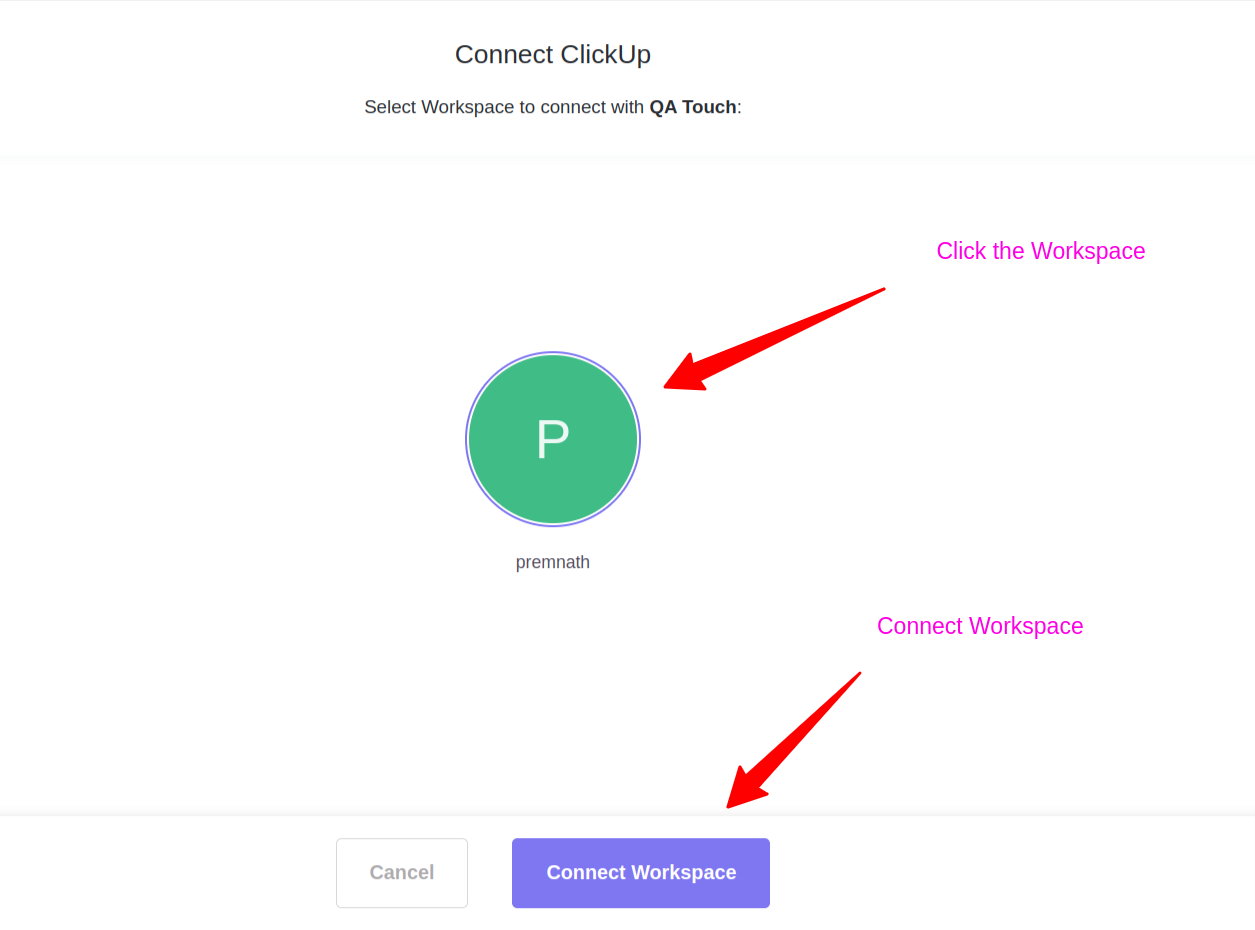This screenshot has height=930, width=1255.
Task: Click the tail of the upper red arrow
Action: [882, 290]
